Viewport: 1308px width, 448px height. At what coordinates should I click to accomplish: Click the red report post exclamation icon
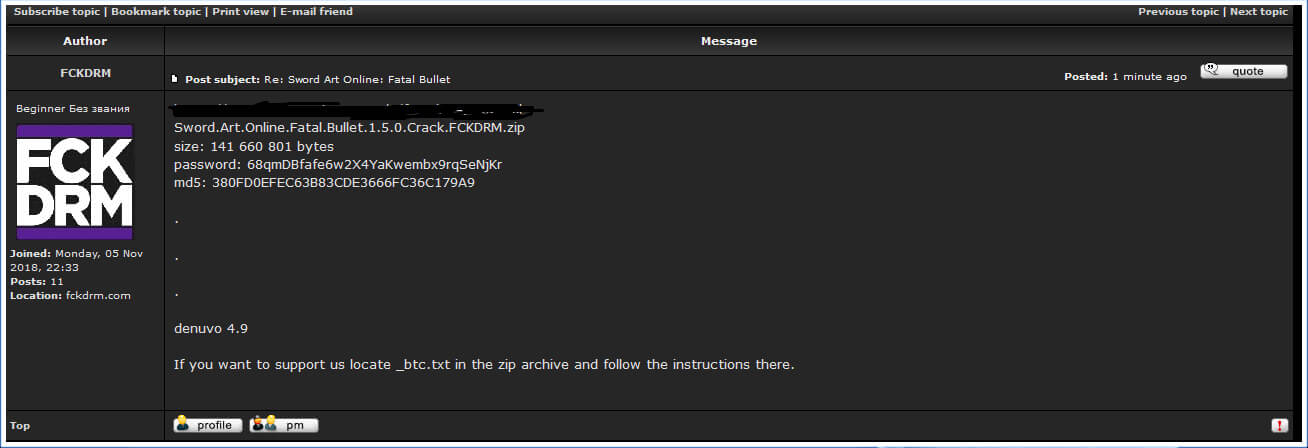(1279, 425)
